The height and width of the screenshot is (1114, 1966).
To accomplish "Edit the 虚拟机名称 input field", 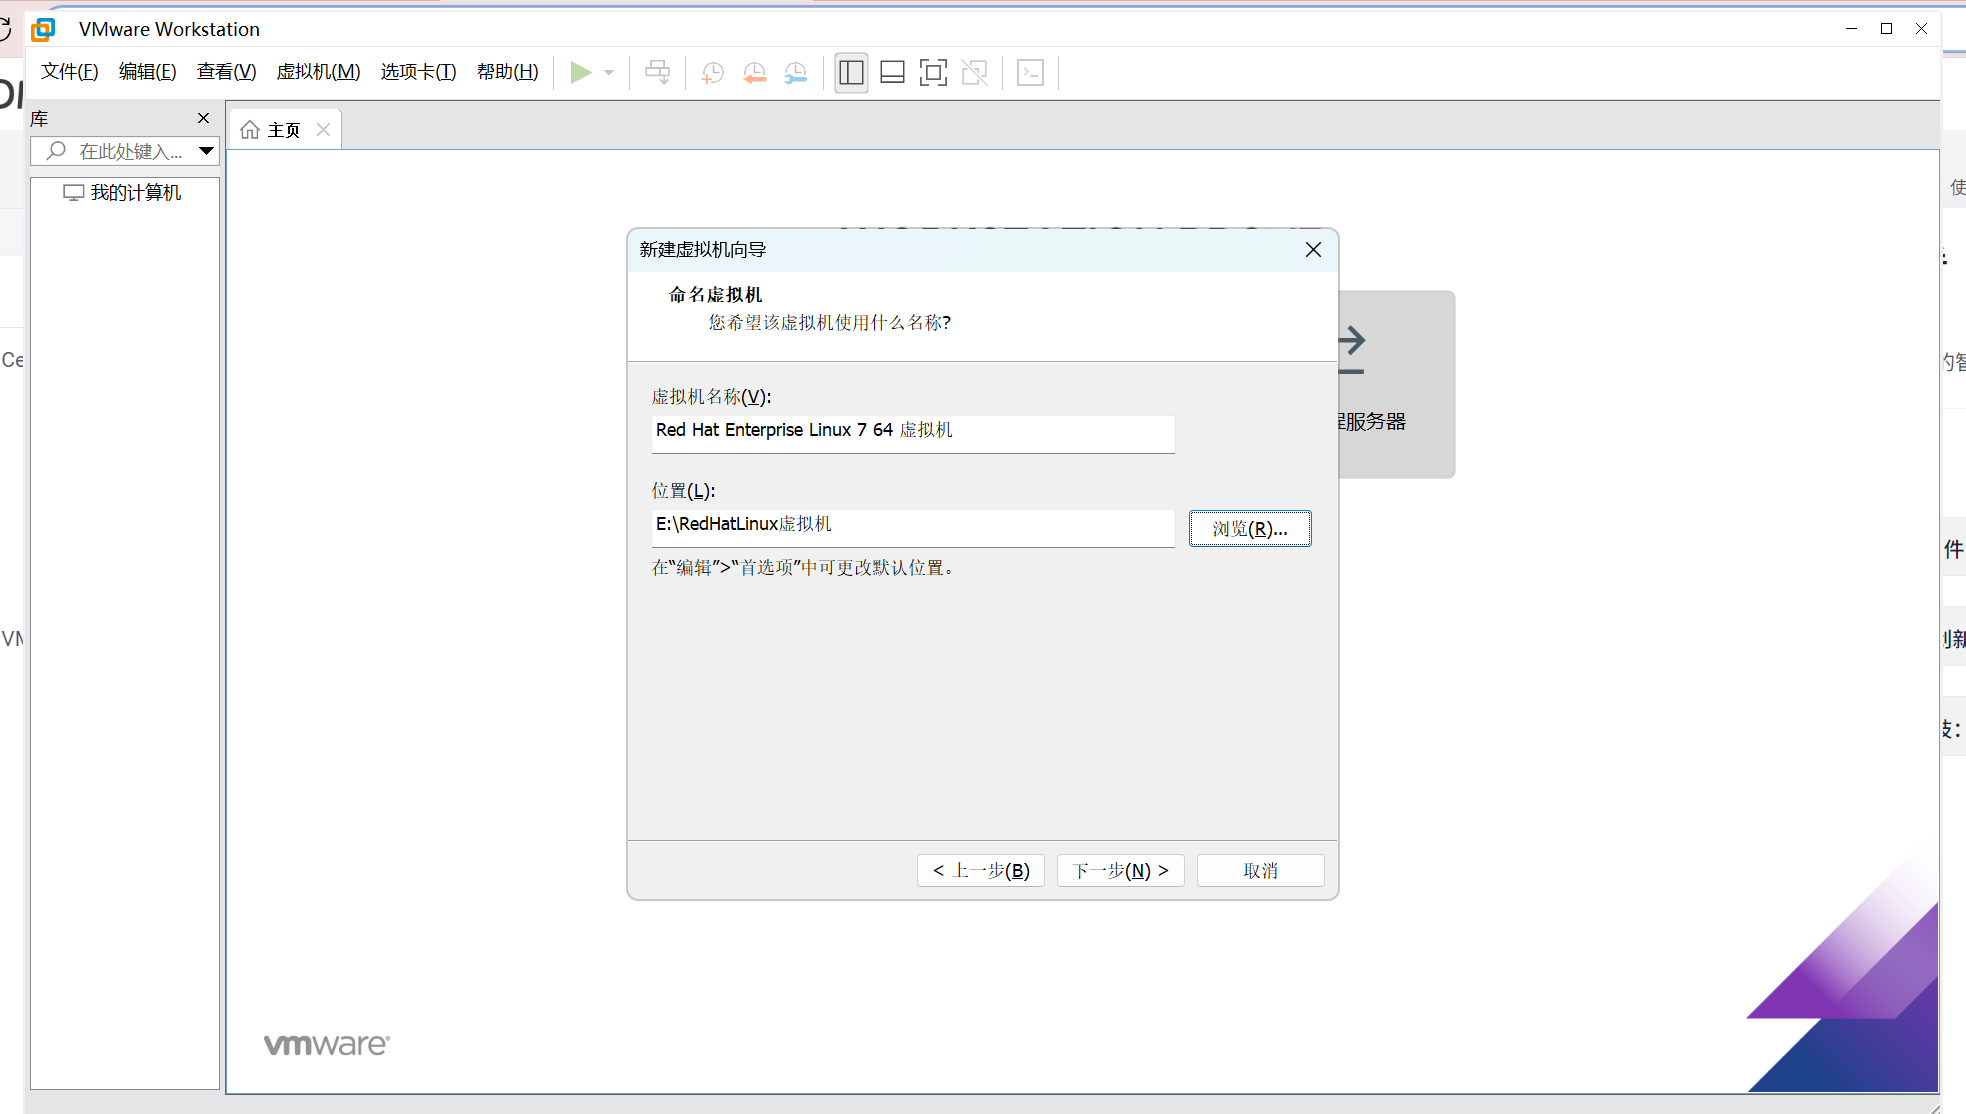I will (x=911, y=430).
